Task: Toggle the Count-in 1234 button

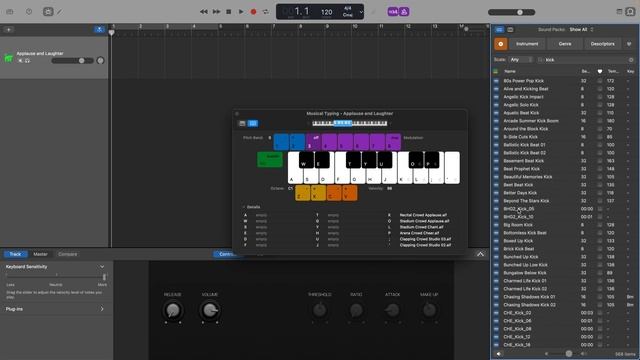Action: pyautogui.click(x=393, y=12)
